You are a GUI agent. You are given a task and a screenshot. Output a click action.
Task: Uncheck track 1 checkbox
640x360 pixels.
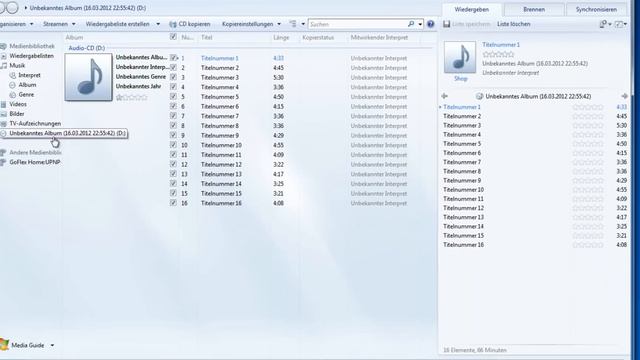[173, 58]
